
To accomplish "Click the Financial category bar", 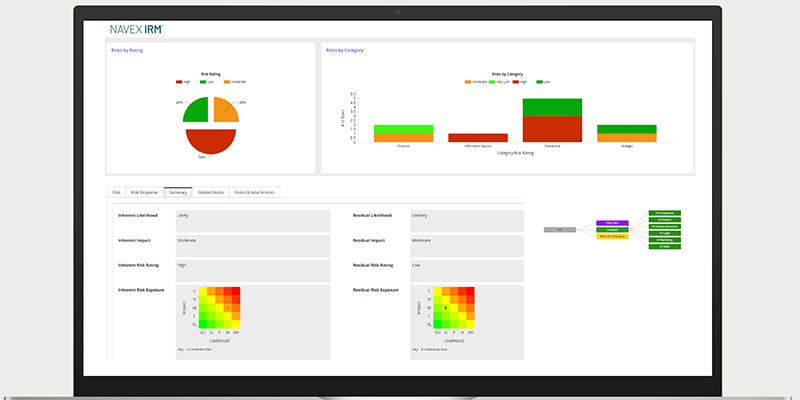I will coord(403,133).
